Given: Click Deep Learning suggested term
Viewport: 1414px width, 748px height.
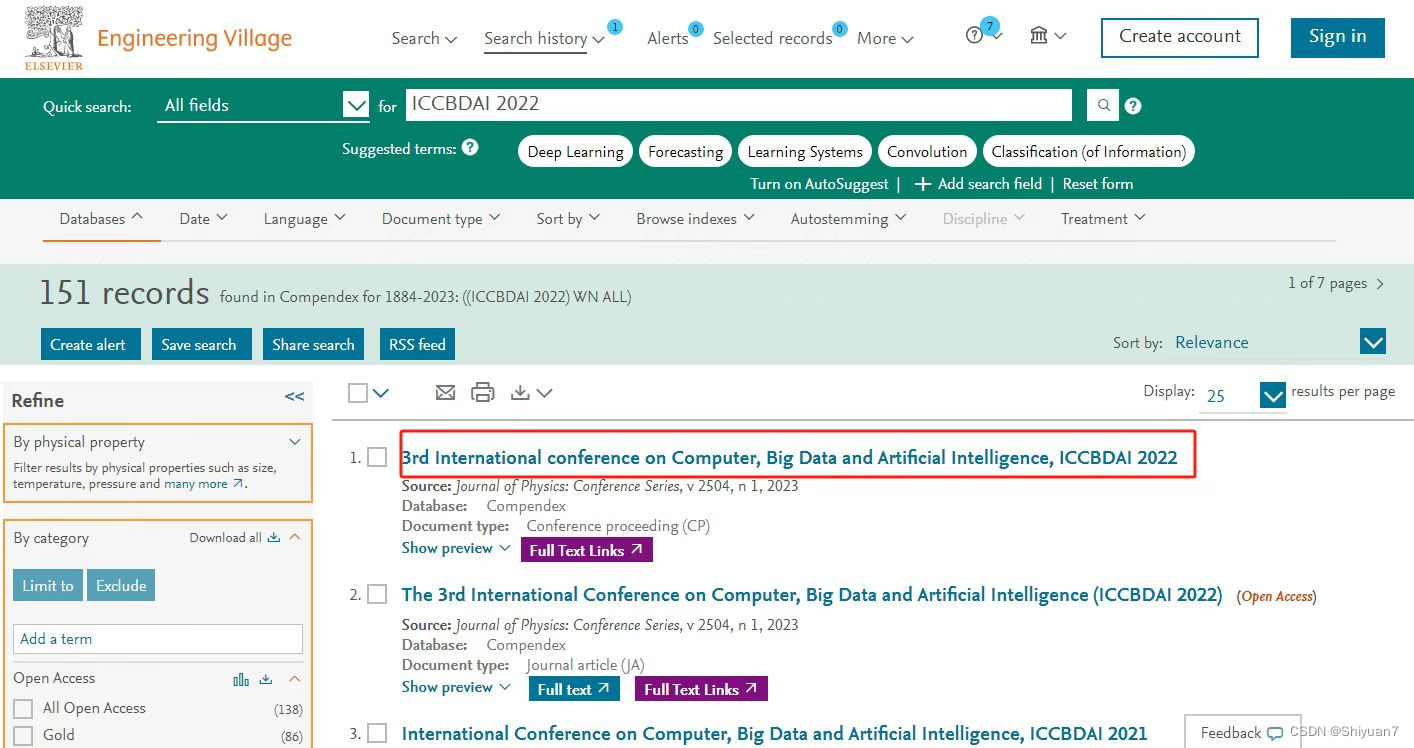Looking at the screenshot, I should 575,152.
